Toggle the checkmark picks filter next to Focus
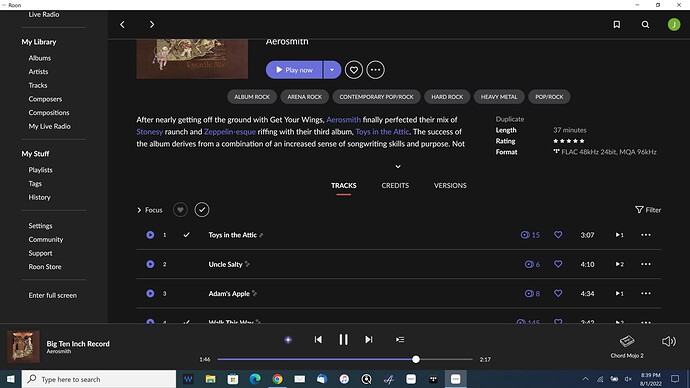690x388 pixels. (x=202, y=210)
